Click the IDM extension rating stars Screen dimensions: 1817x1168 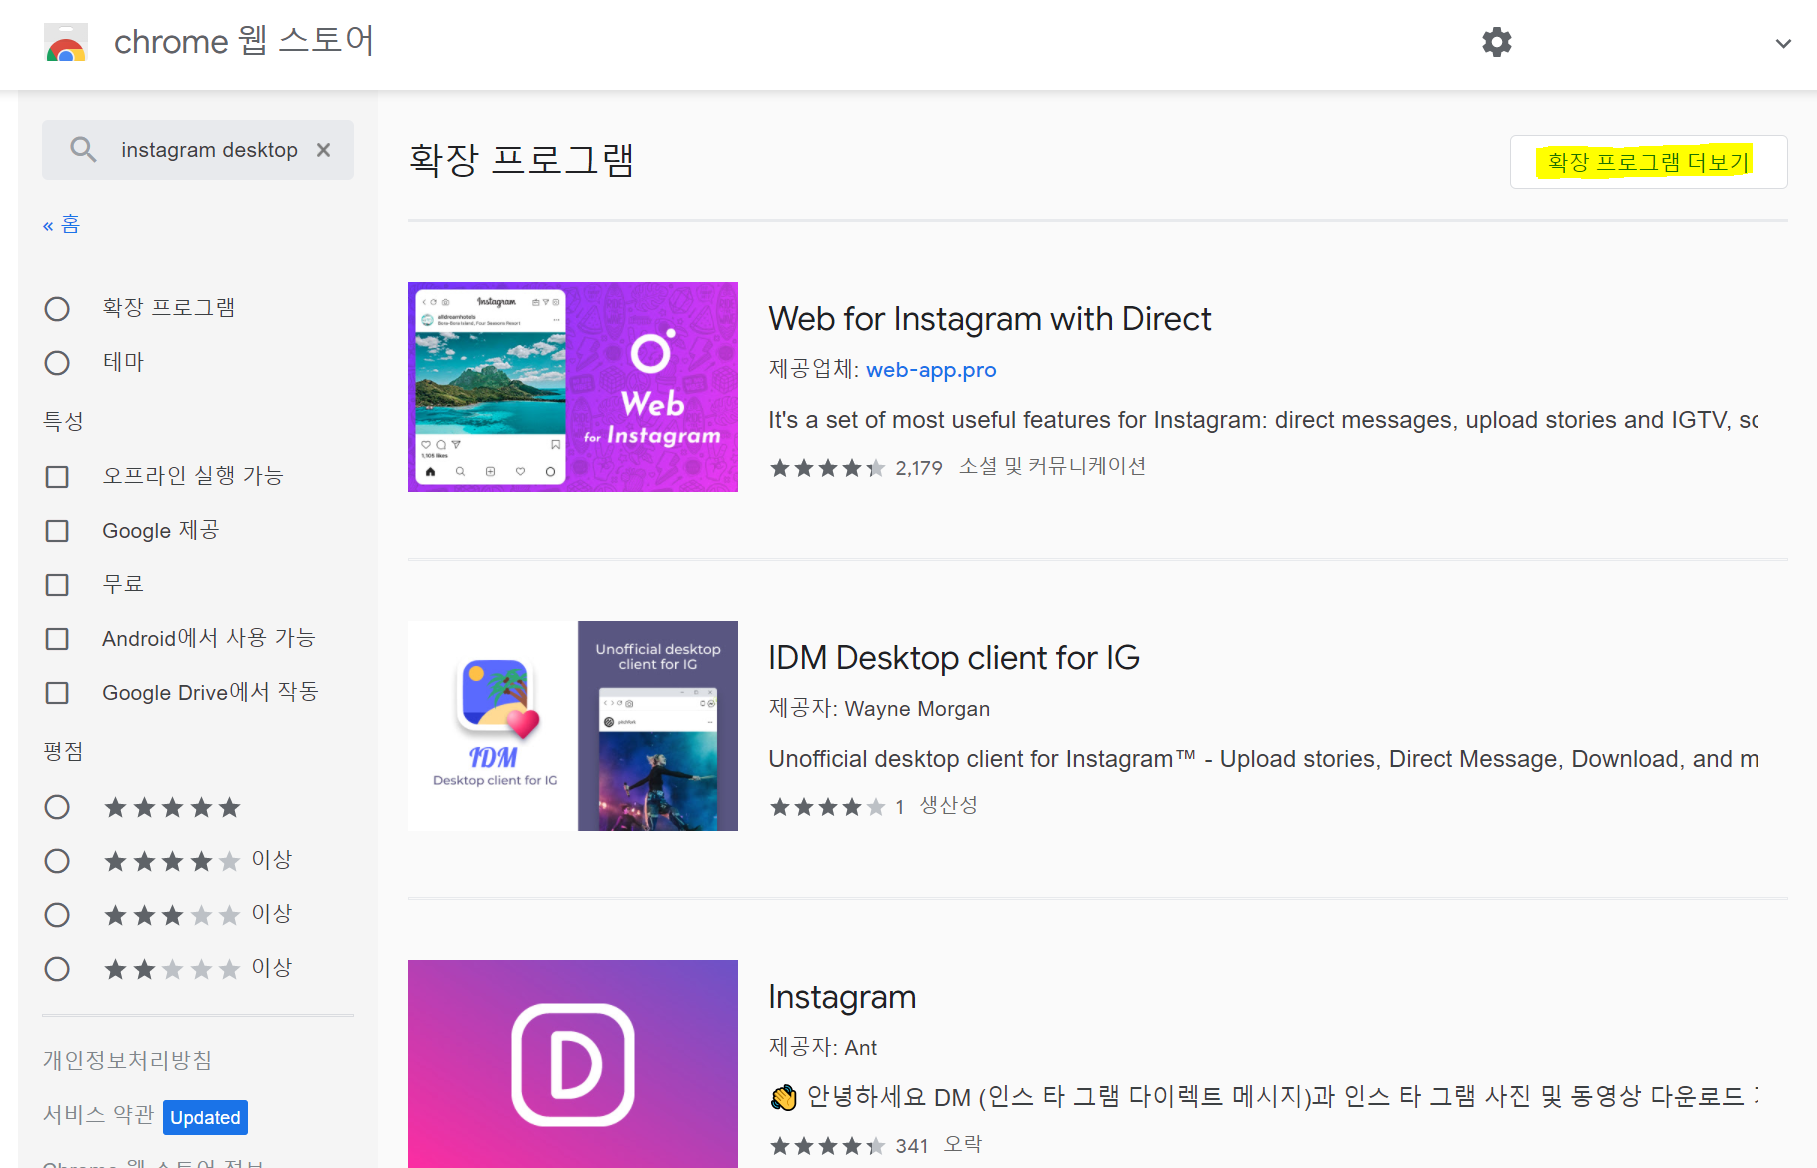[x=827, y=807]
